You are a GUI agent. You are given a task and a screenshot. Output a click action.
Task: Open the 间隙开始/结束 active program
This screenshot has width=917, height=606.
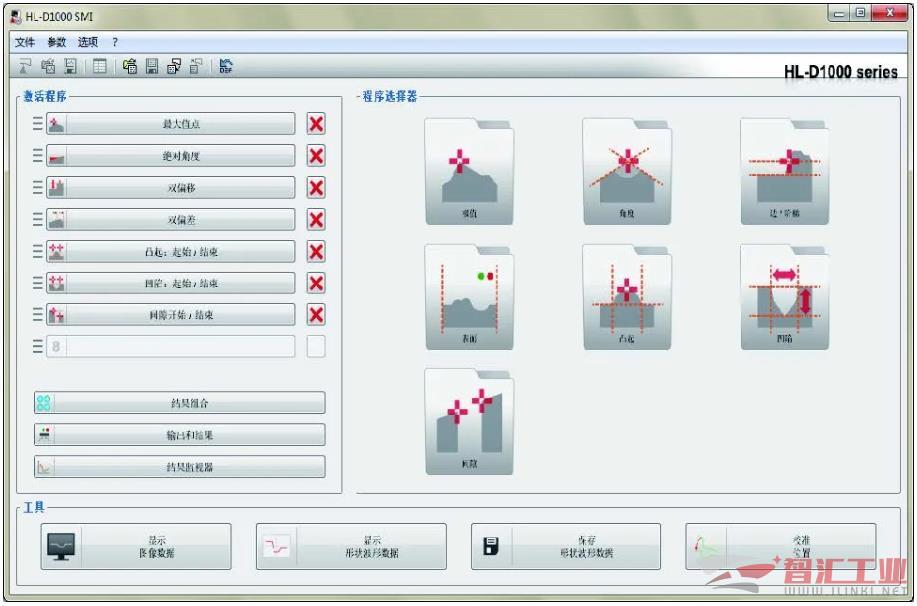click(171, 315)
